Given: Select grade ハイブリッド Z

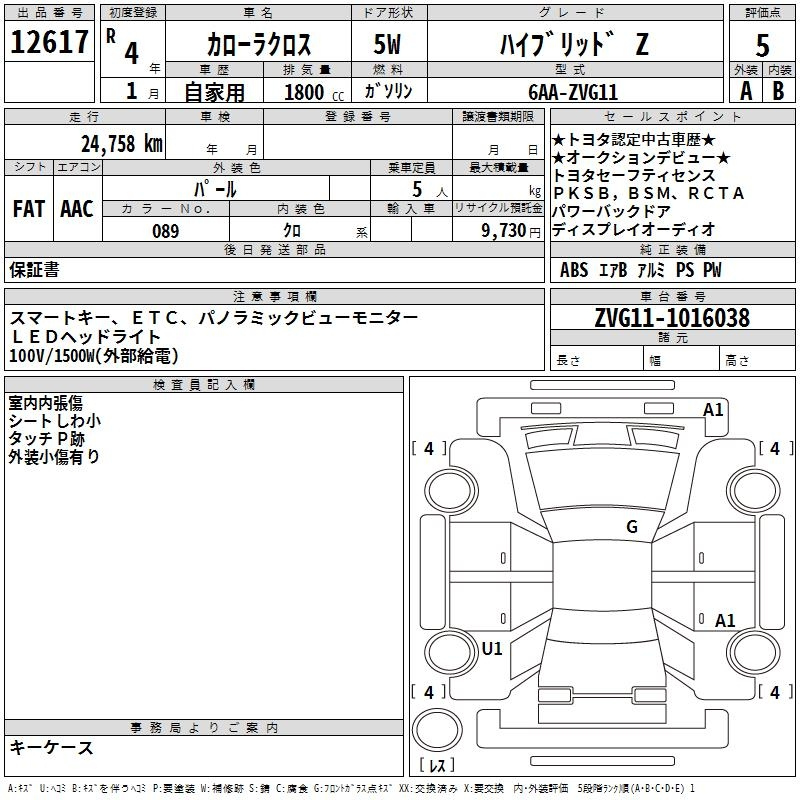Looking at the screenshot, I should (574, 44).
